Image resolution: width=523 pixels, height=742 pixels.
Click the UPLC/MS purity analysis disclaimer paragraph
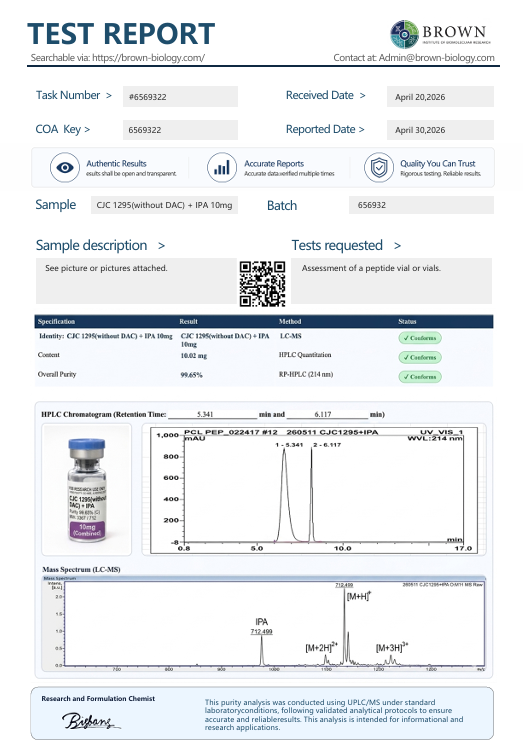pos(334,715)
